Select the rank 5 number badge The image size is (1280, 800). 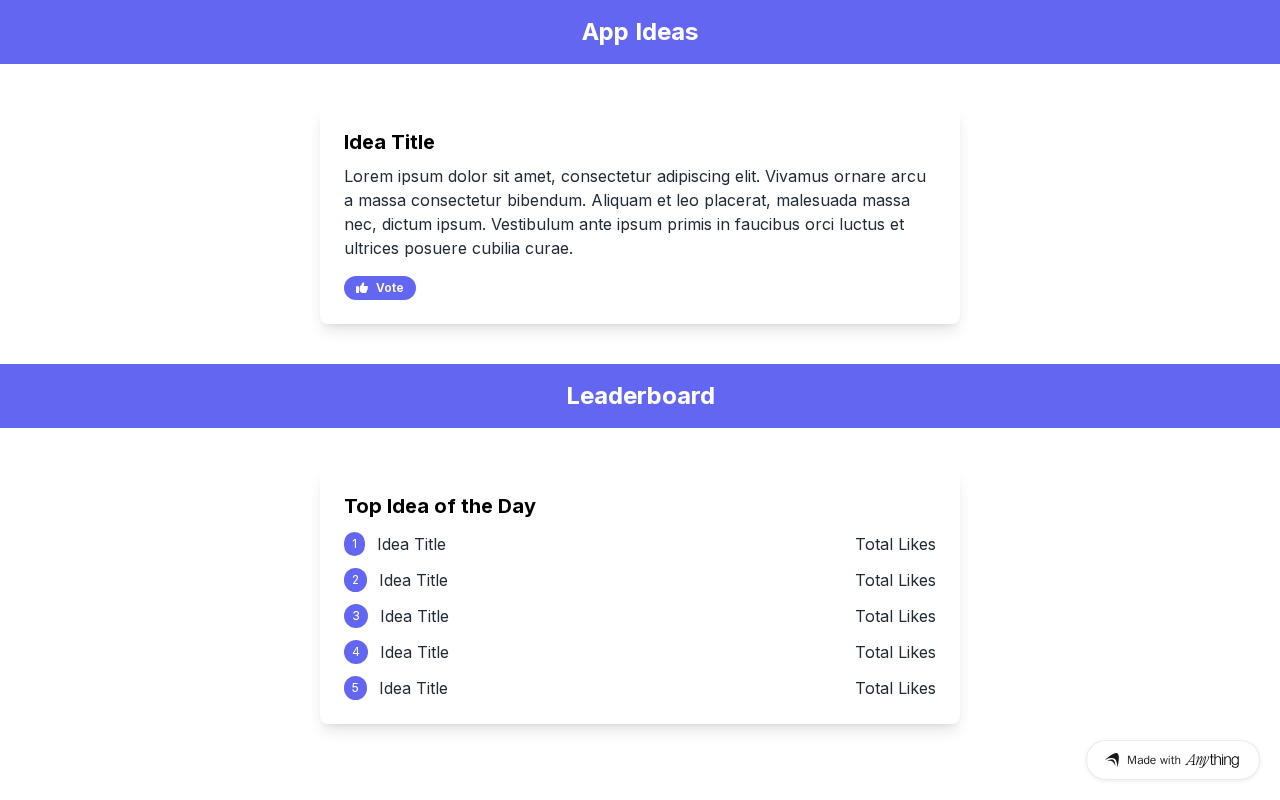[355, 688]
